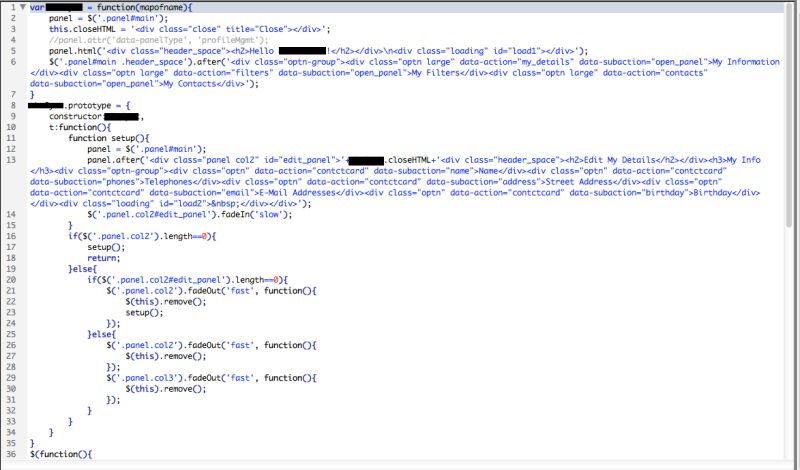Screen dimensions: 800x470
Task: Click the 'Birthday' text
Action: pyautogui.click(x=712, y=192)
